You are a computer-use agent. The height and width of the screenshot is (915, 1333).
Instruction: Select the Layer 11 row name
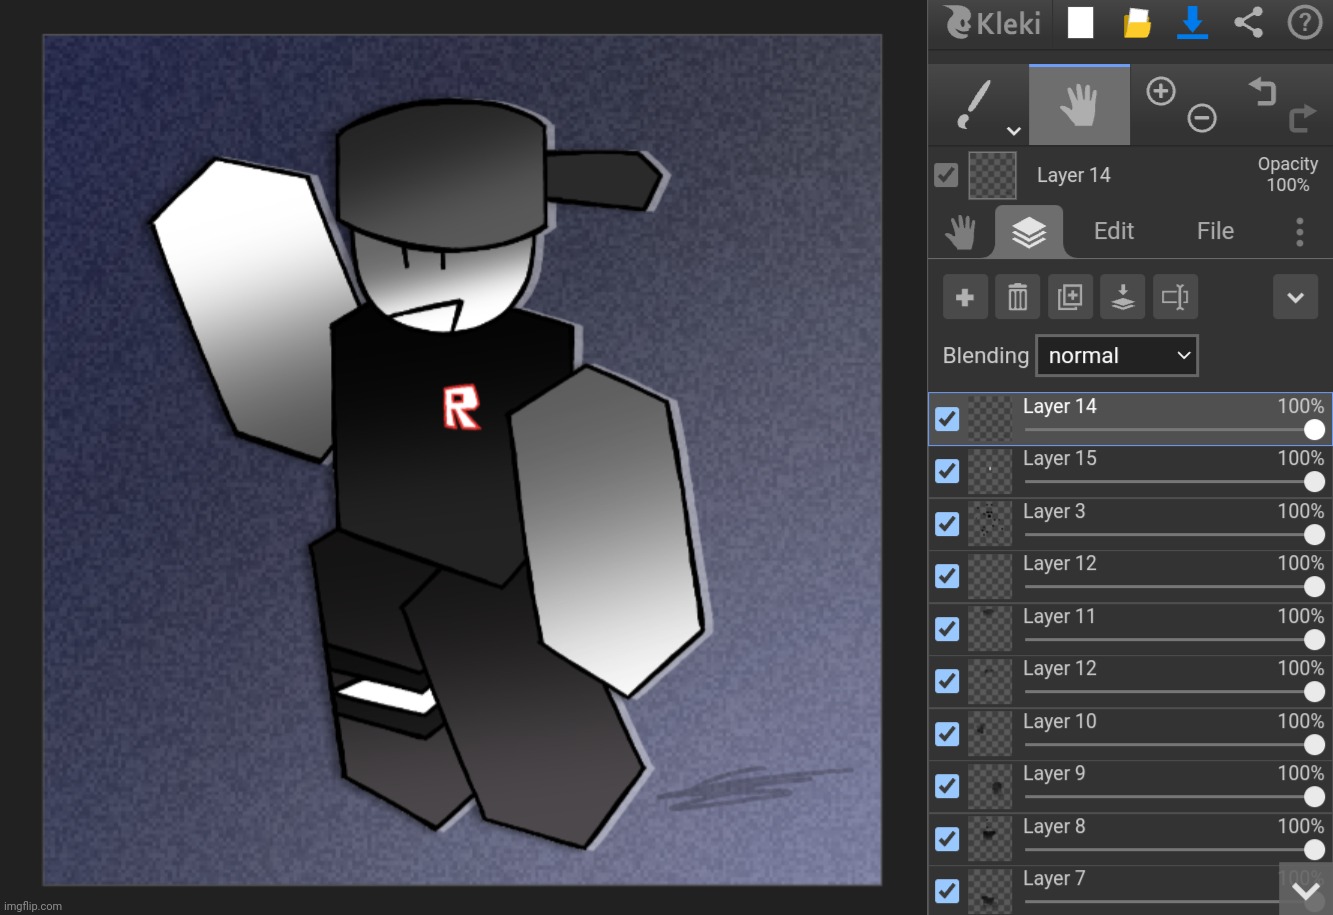point(1059,616)
